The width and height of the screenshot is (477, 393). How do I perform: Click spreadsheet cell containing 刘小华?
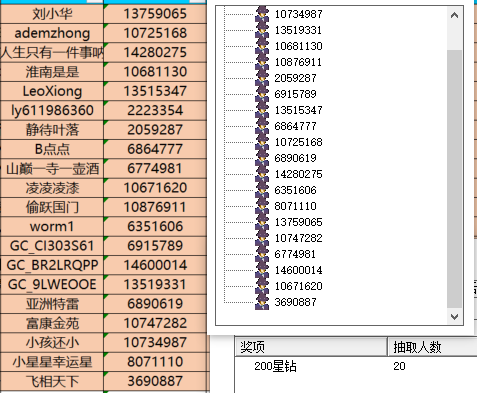(52, 14)
